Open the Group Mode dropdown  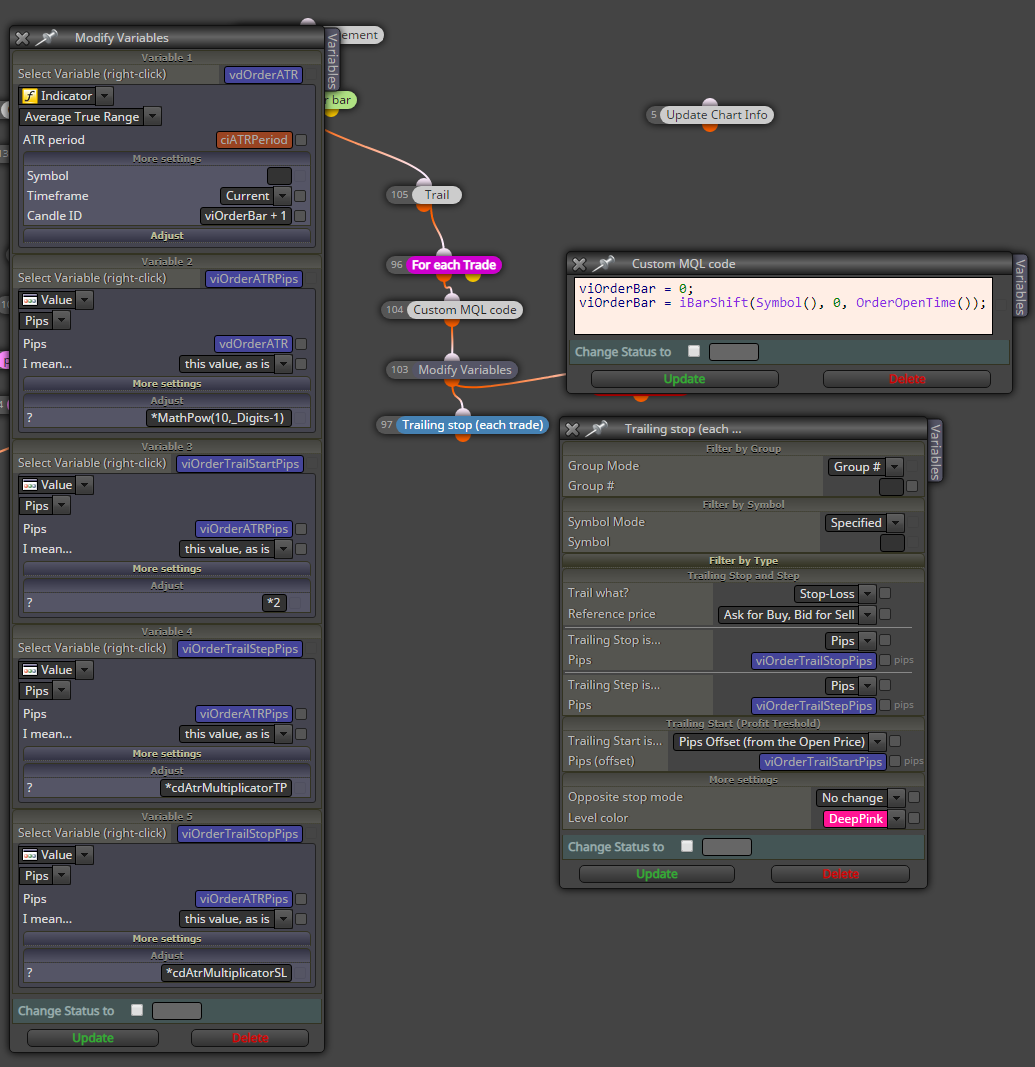(x=895, y=467)
